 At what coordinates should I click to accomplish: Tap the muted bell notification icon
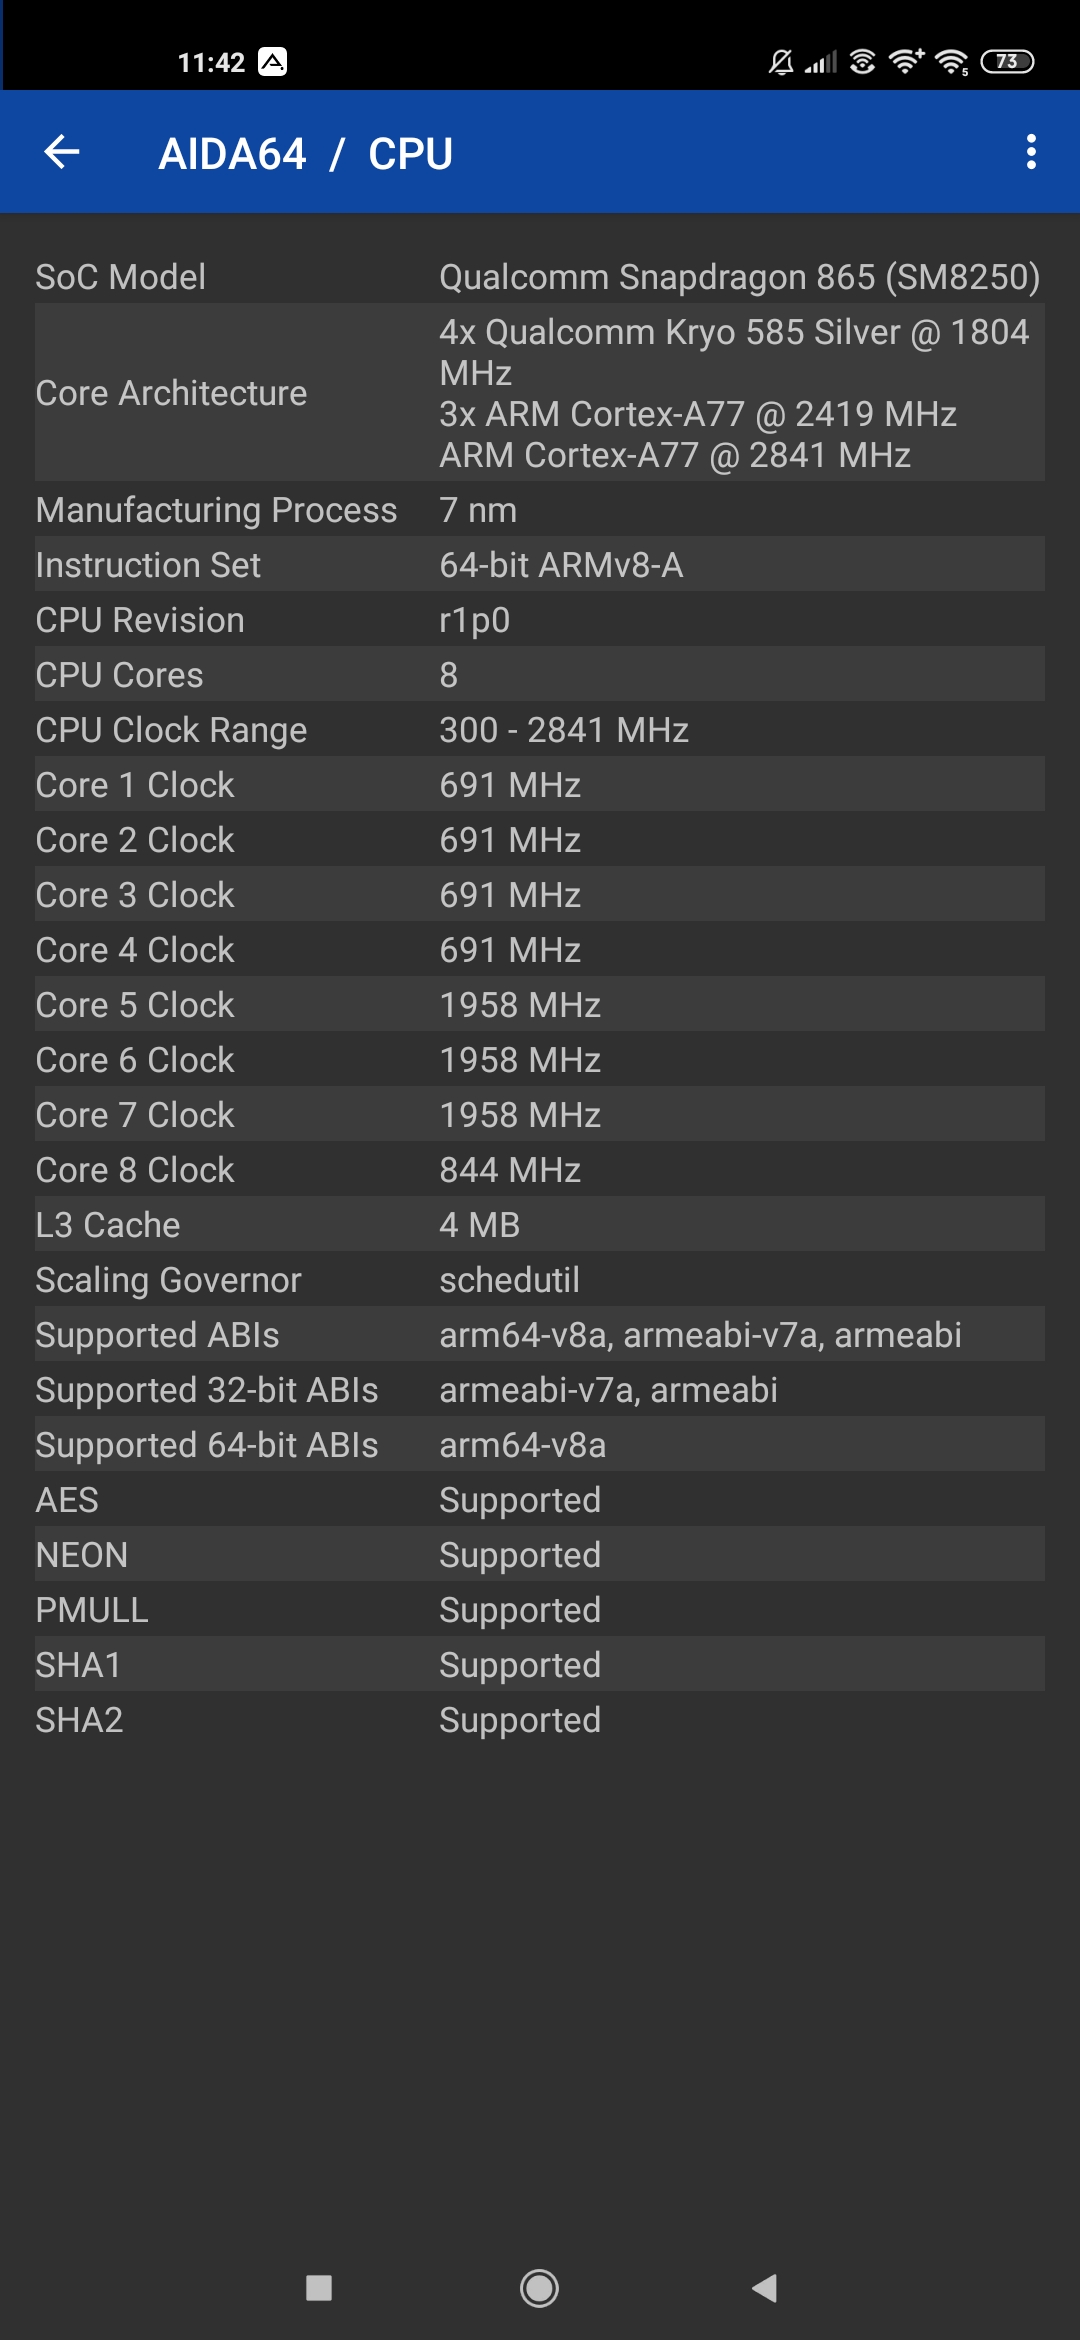click(781, 63)
